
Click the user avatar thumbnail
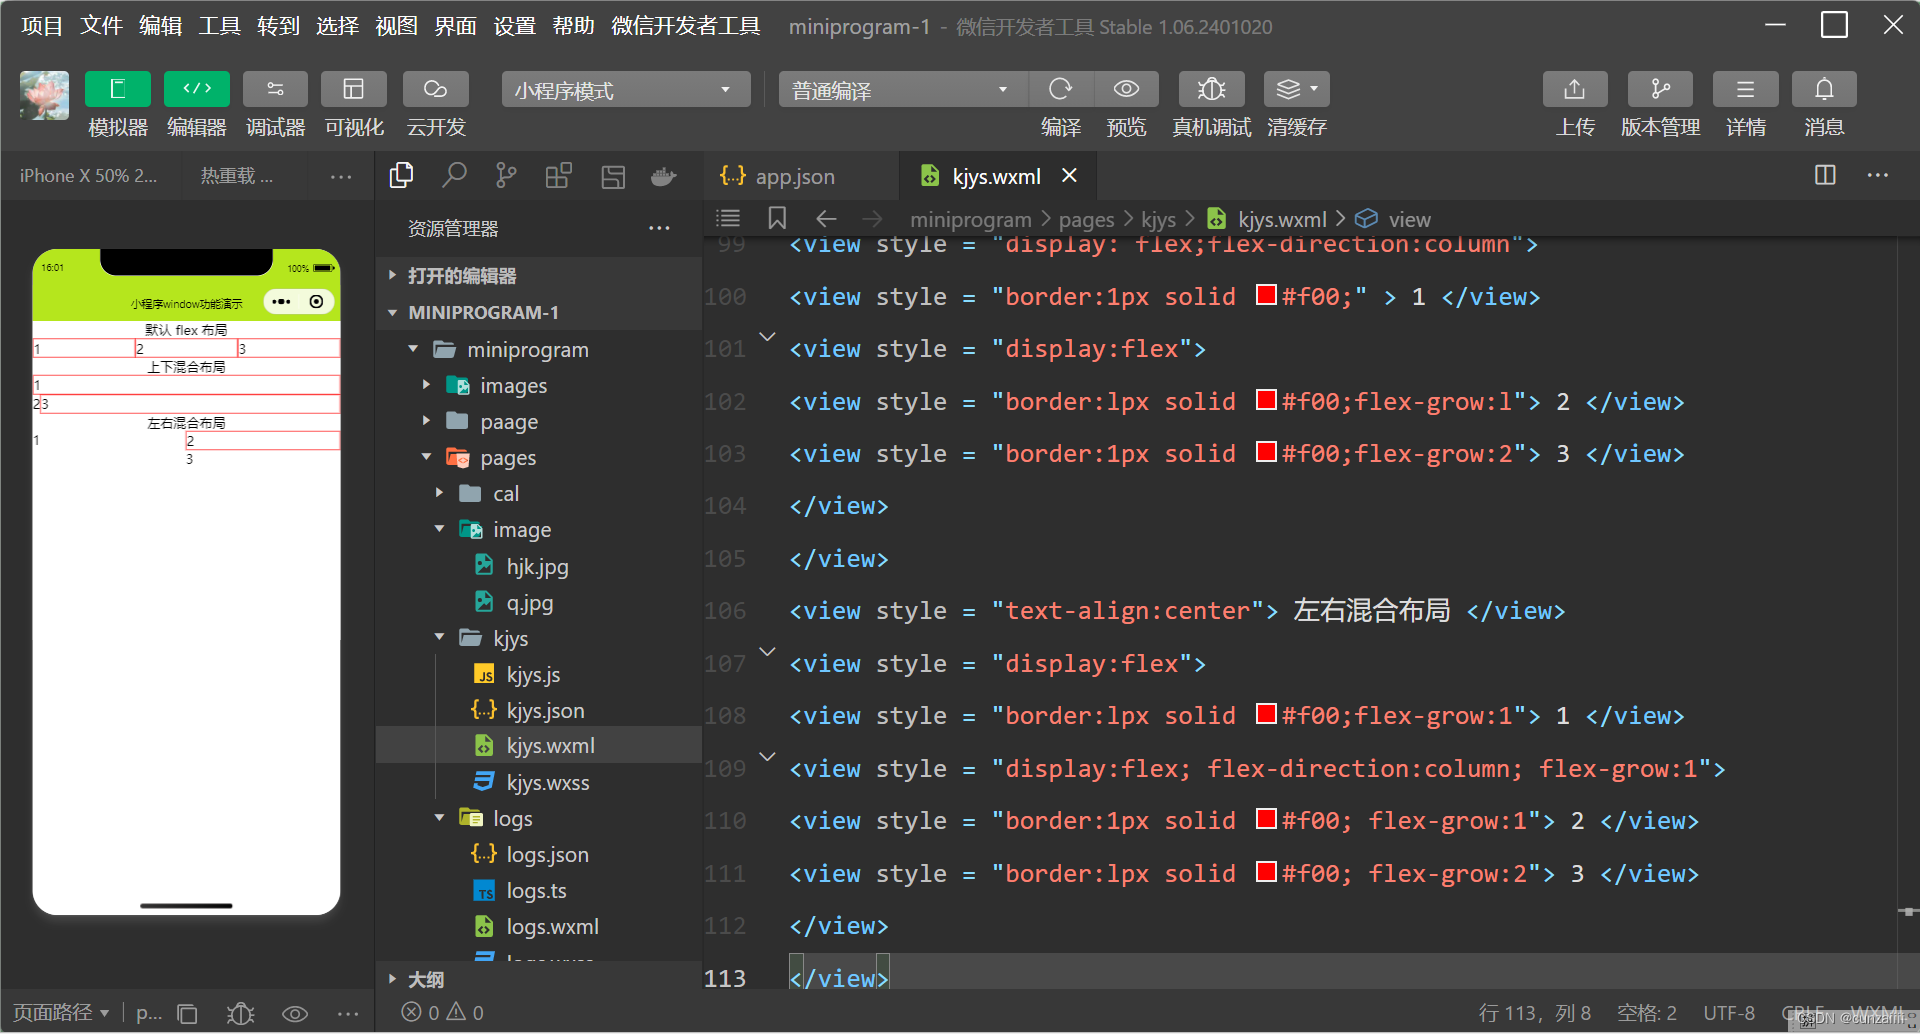[44, 95]
